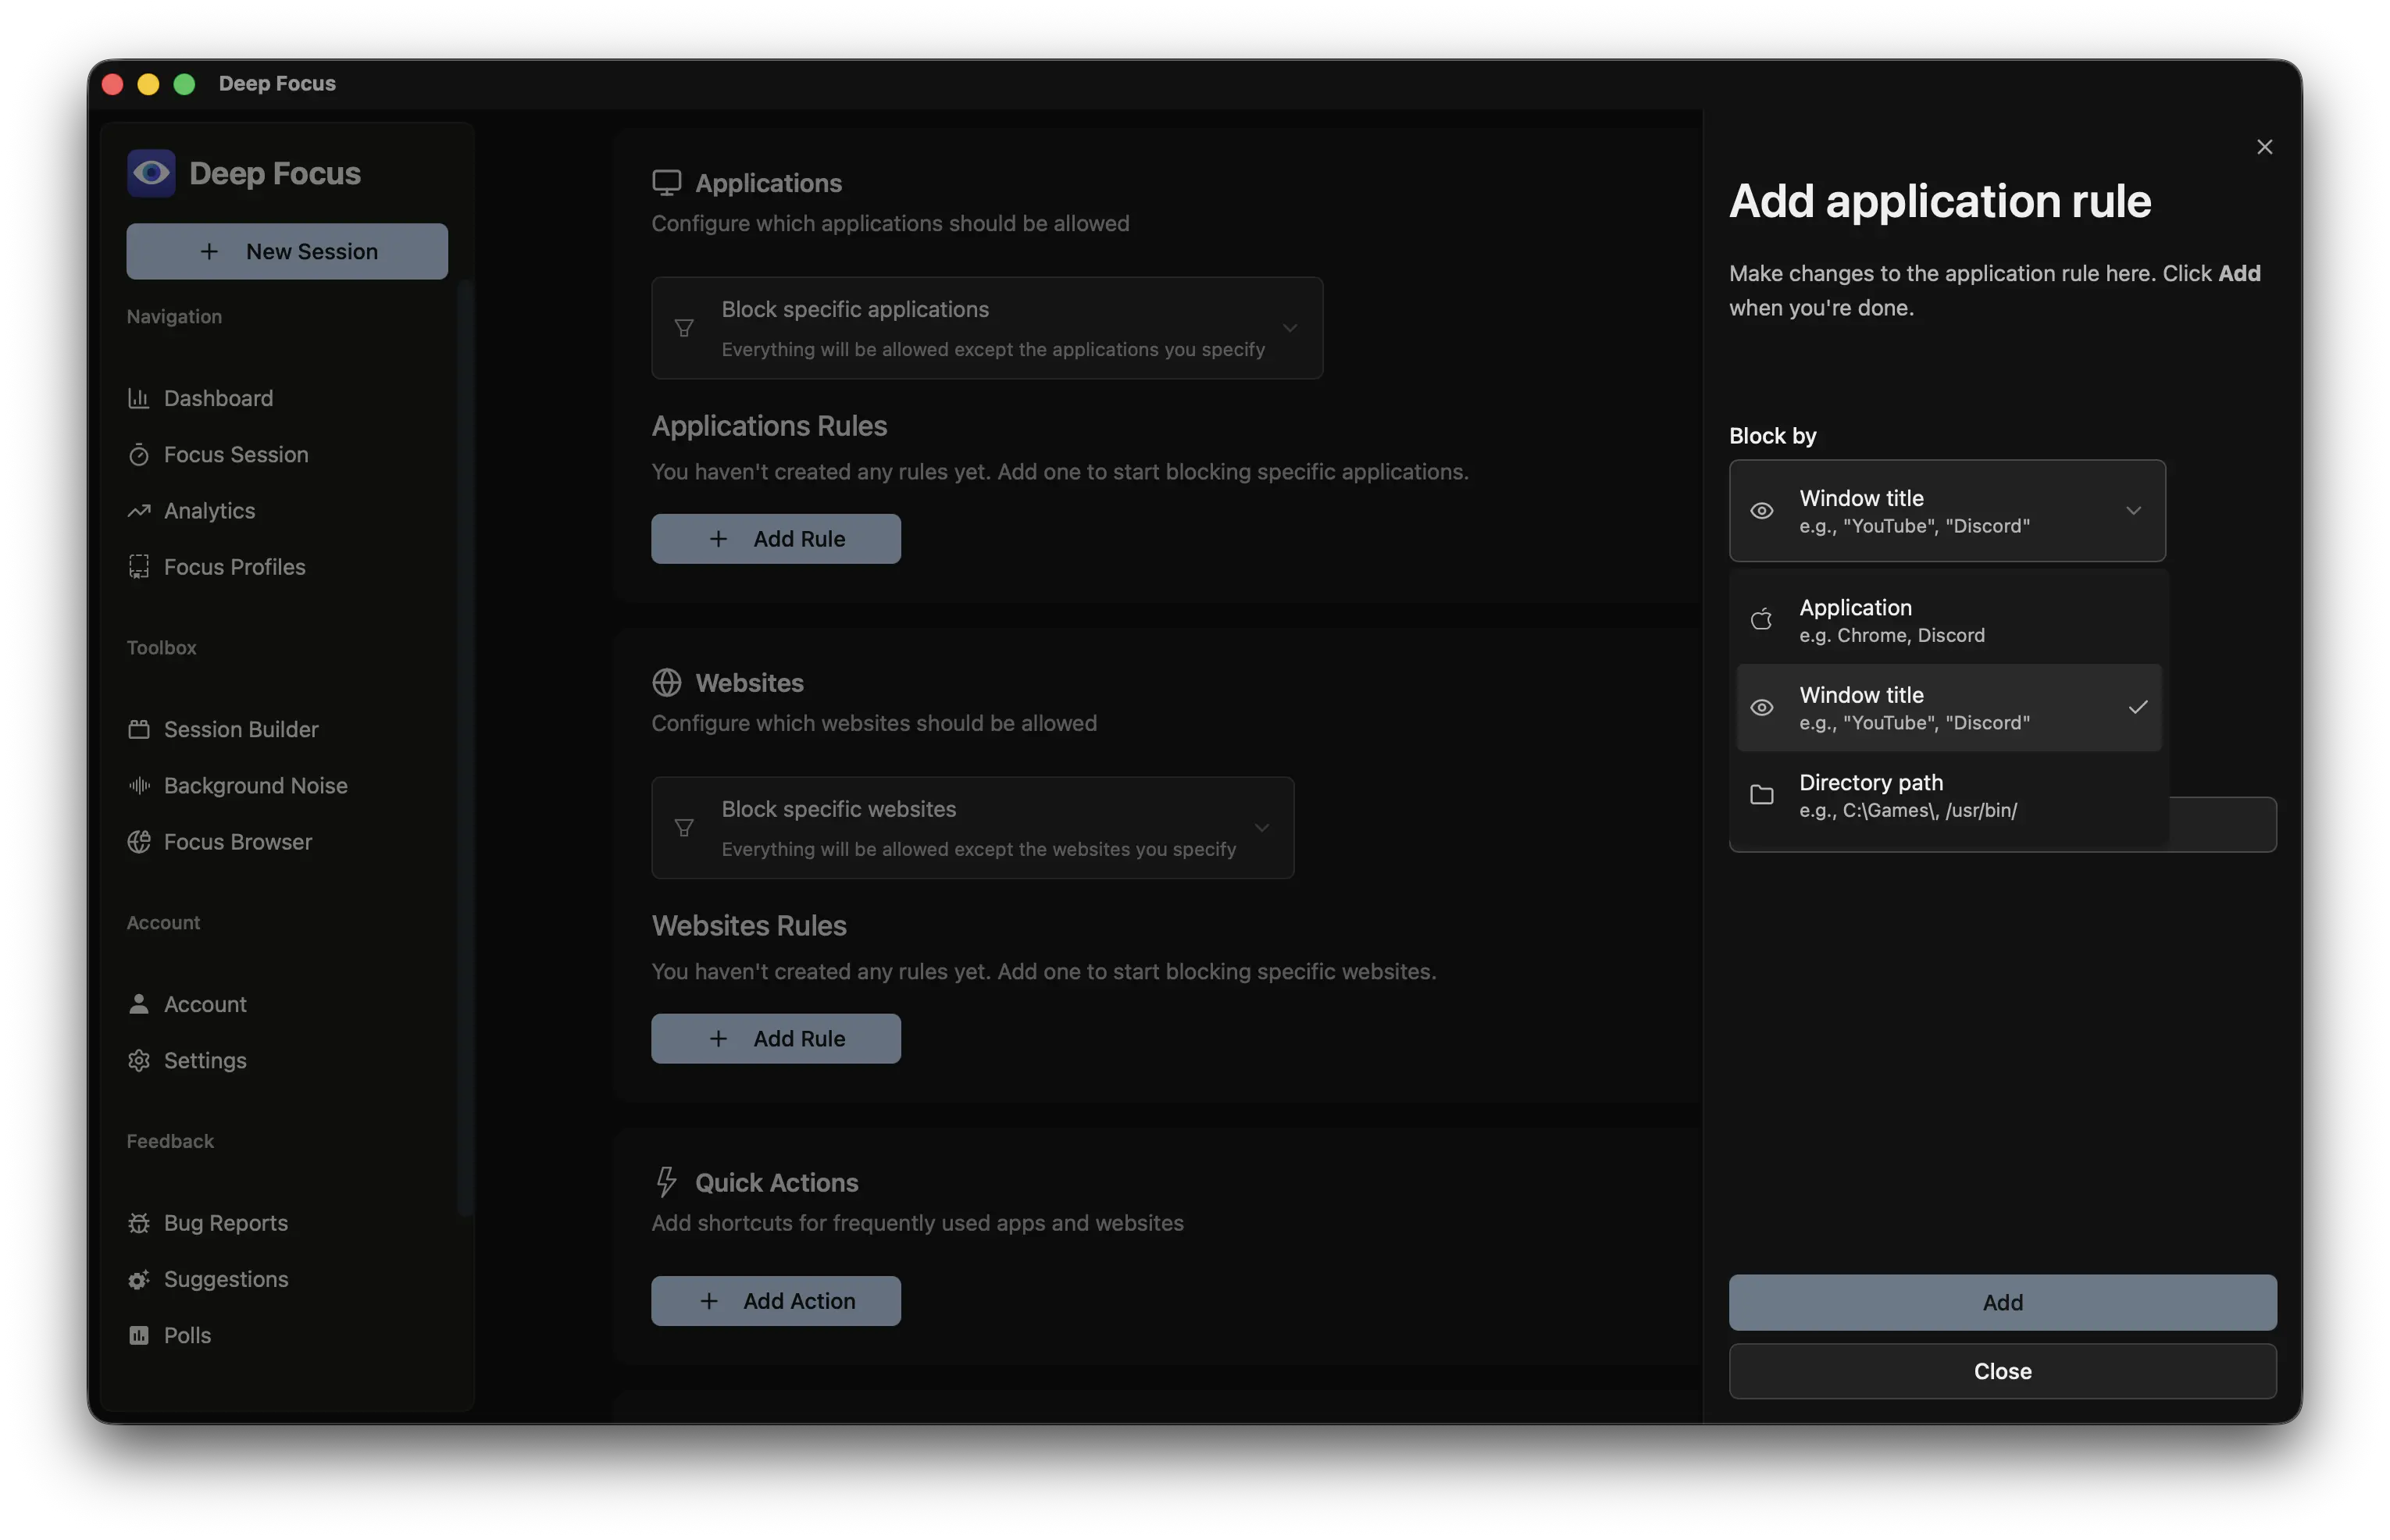Viewport: 2390px width, 1540px height.
Task: Choose the checked Window title list option
Action: (1948, 707)
